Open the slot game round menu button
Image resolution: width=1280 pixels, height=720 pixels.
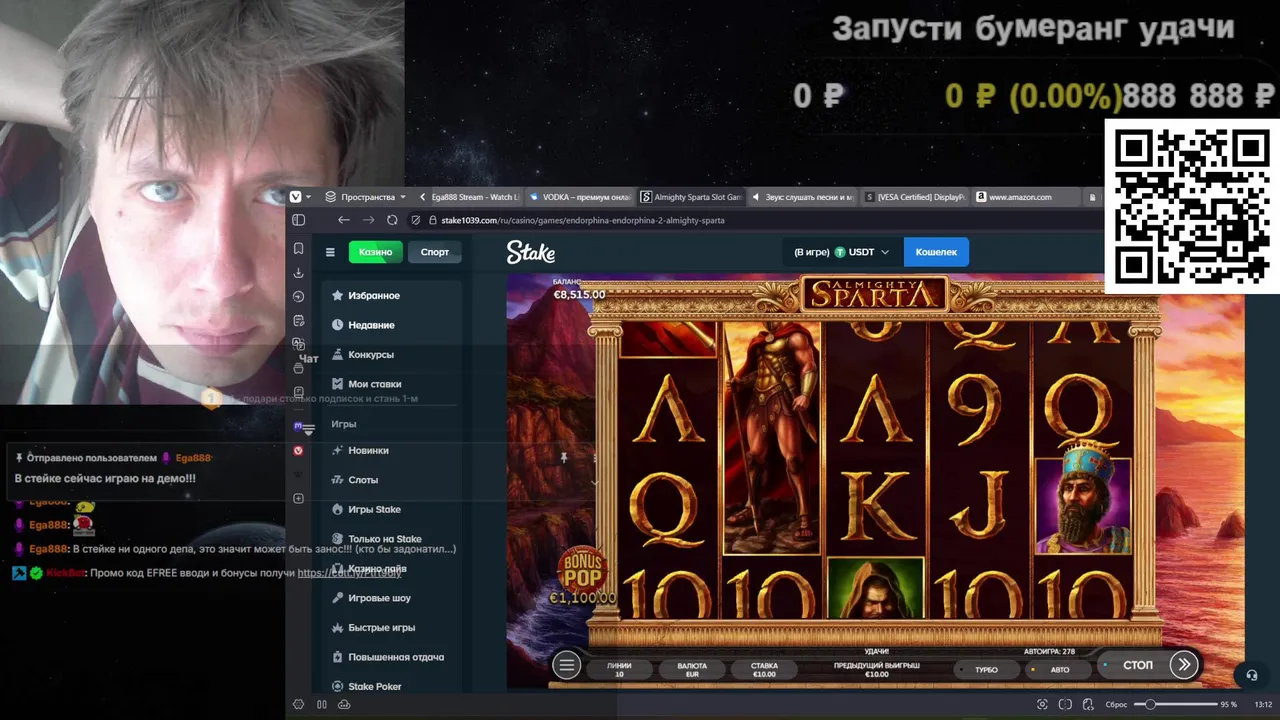(567, 665)
